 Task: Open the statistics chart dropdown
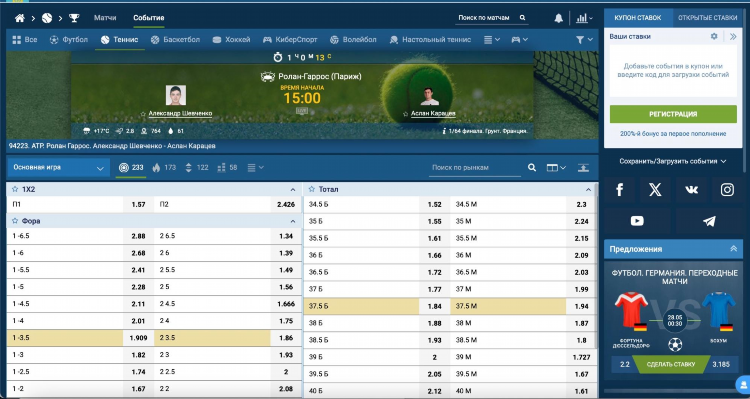coord(584,18)
